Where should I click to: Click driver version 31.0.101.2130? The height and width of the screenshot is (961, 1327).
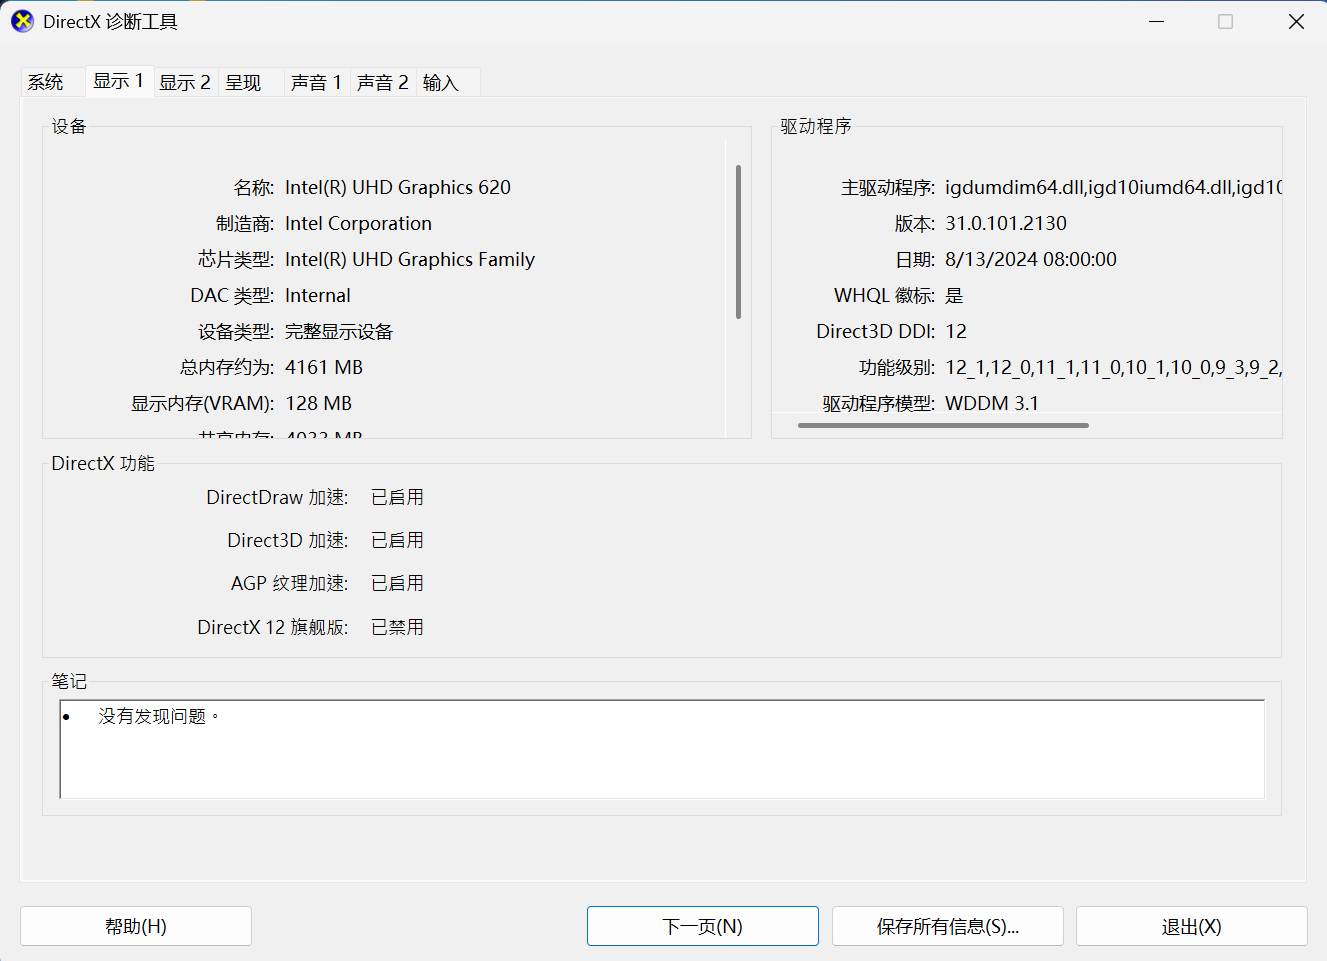1006,223
